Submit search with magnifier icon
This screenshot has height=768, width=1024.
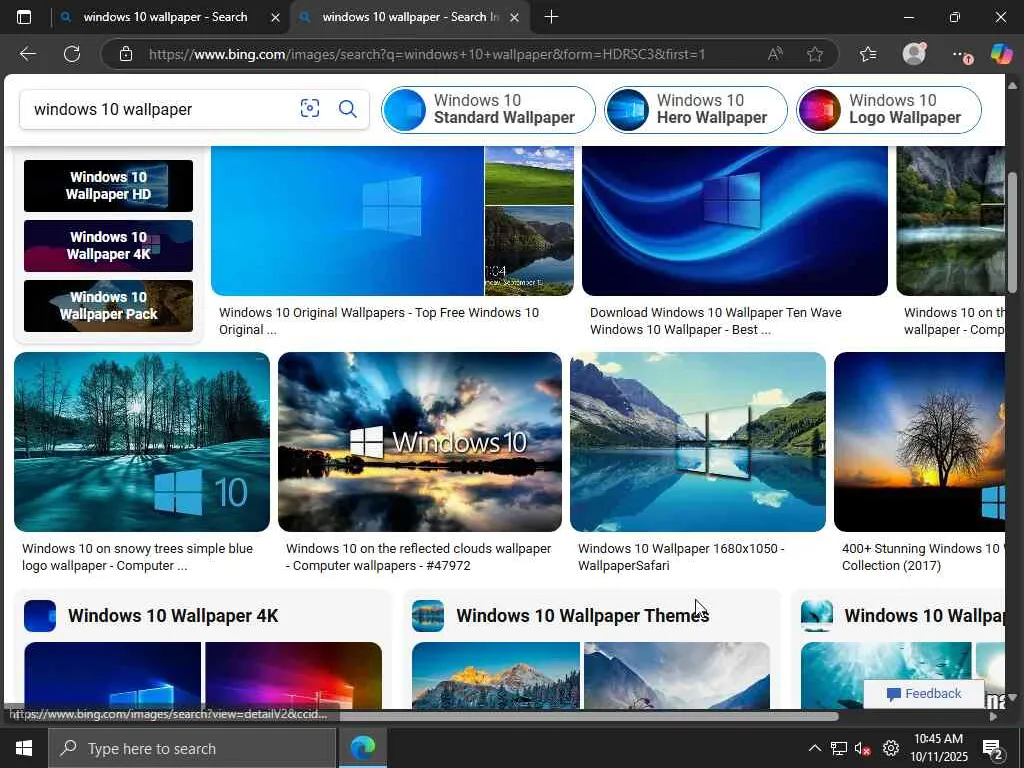(348, 108)
